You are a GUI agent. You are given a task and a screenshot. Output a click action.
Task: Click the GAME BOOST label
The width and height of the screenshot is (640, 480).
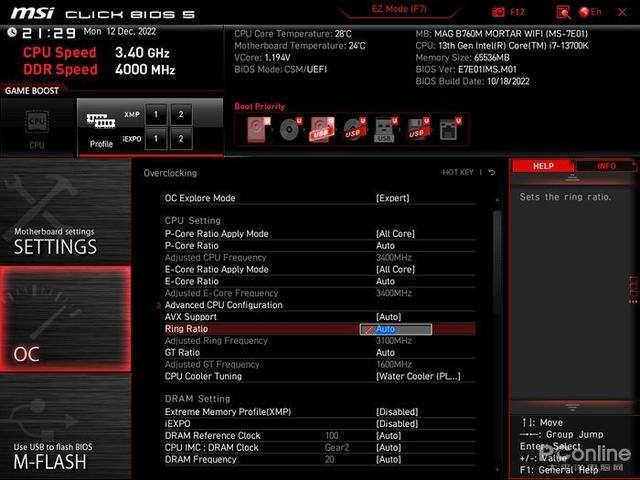point(32,91)
